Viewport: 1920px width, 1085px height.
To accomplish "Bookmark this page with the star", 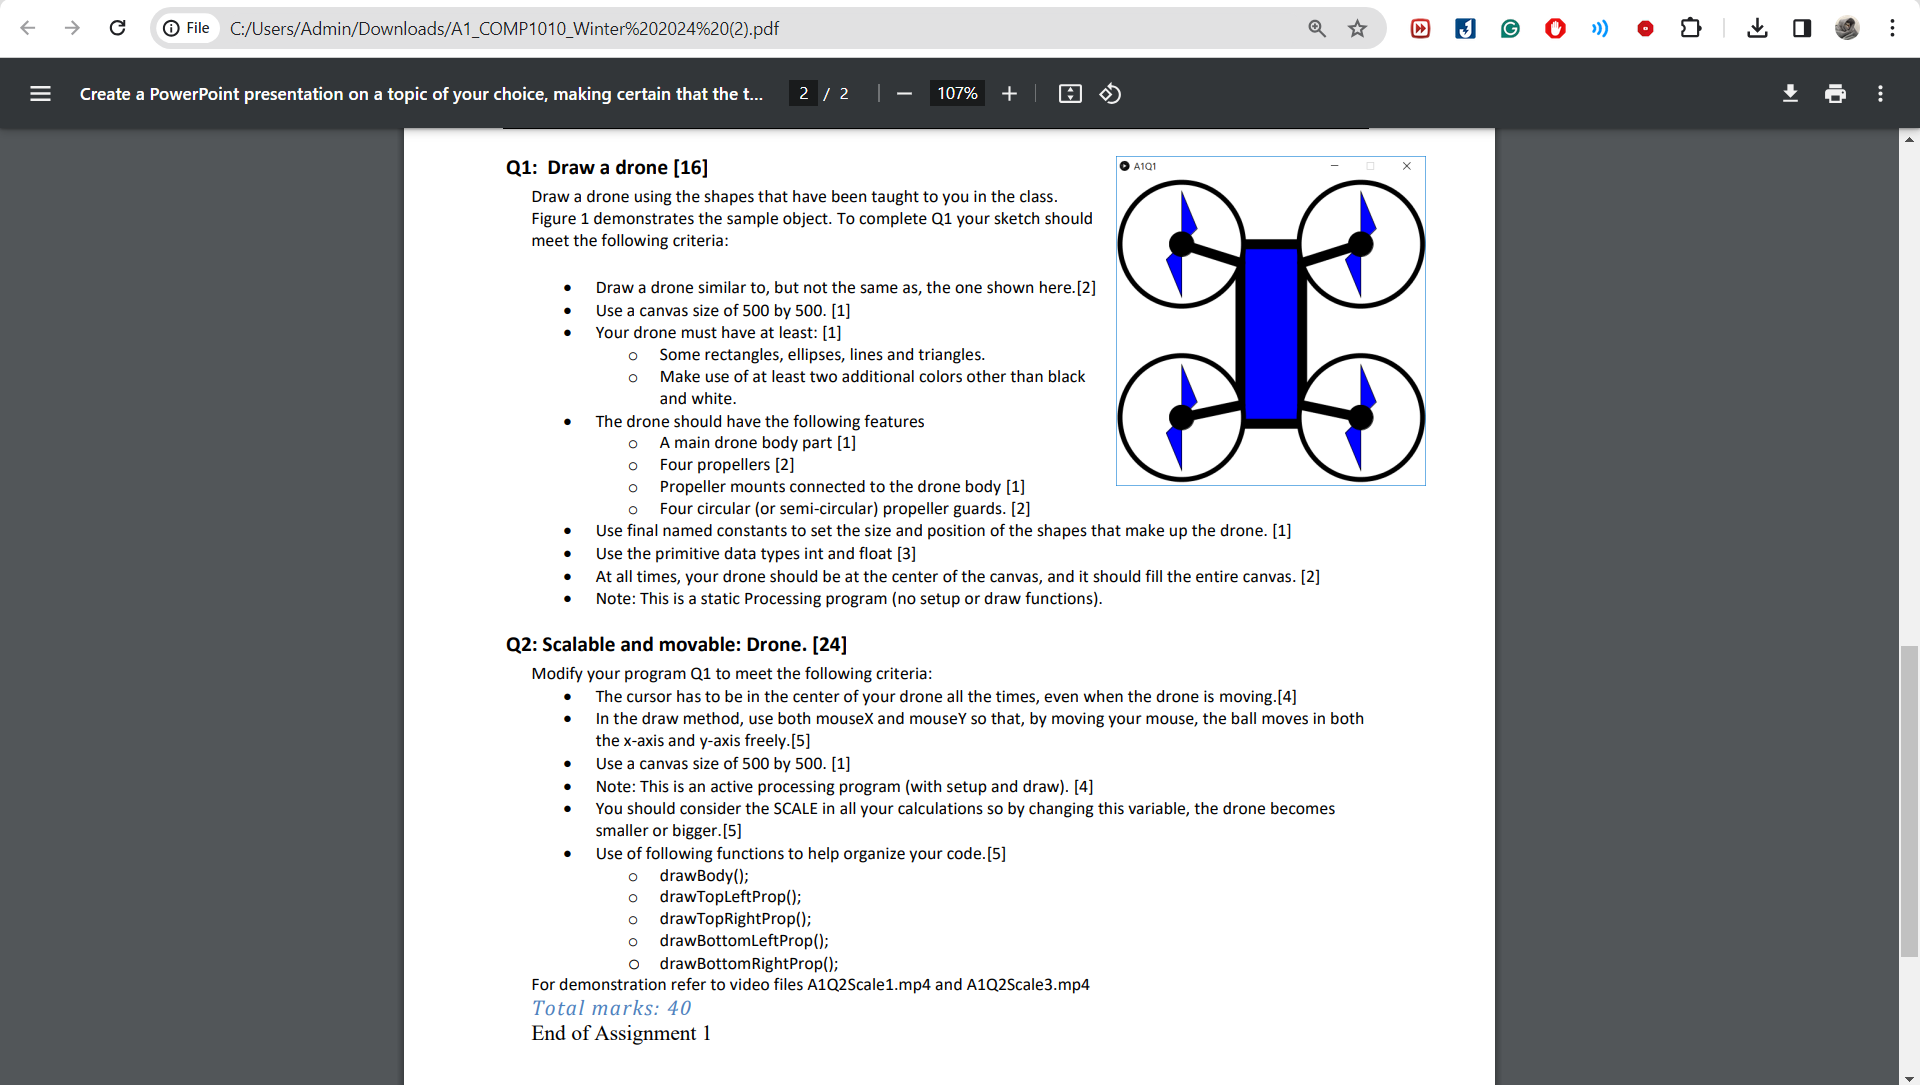I will tap(1356, 28).
